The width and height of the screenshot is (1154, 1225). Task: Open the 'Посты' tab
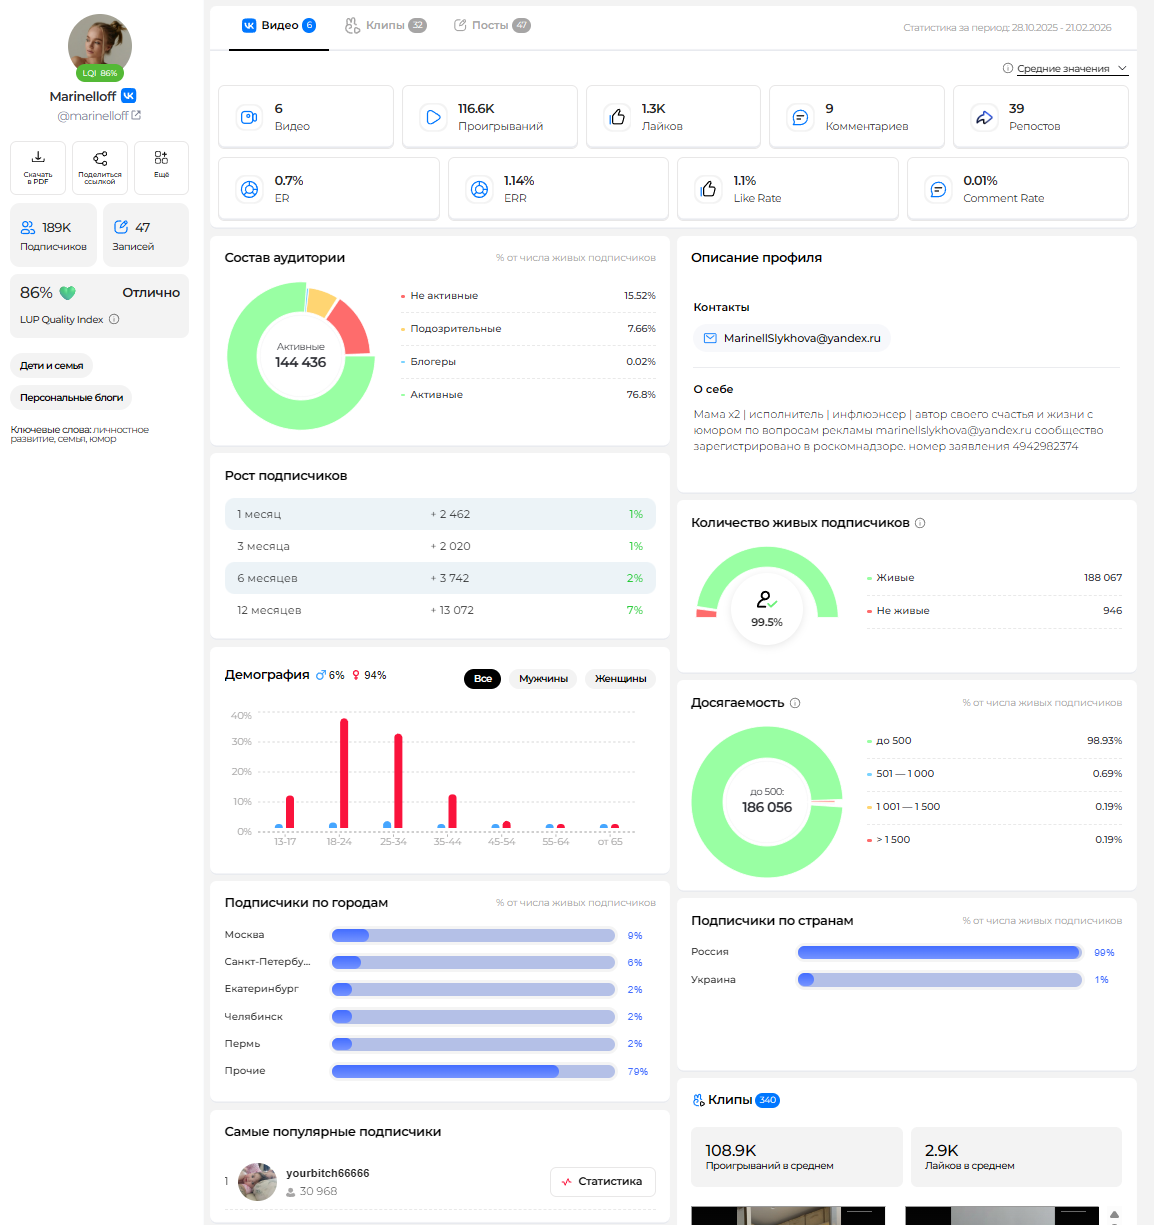click(x=491, y=25)
